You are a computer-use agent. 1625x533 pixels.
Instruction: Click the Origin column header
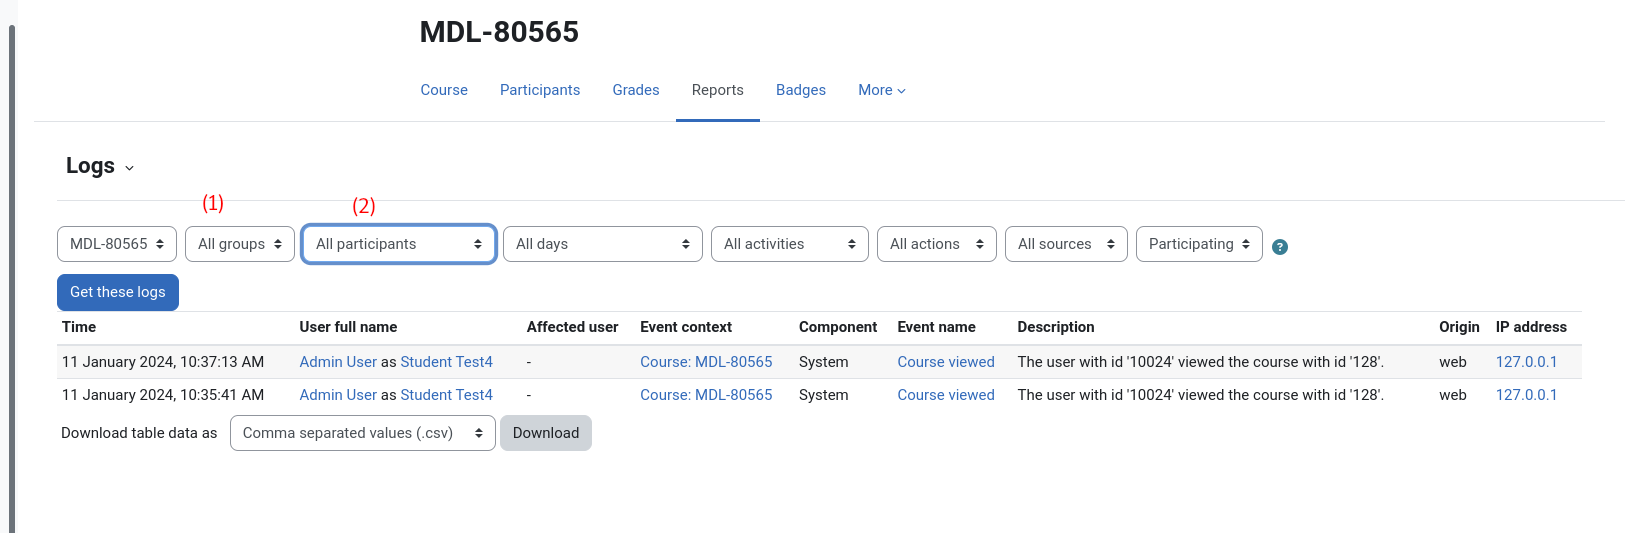1459,327
